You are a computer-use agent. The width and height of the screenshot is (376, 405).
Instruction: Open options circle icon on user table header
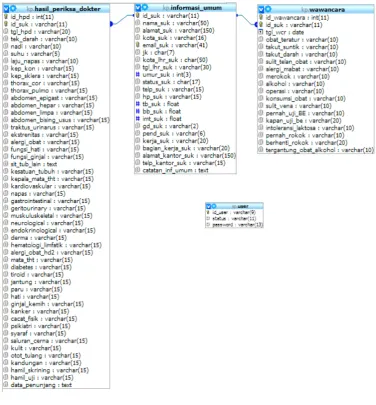[x=214, y=206]
